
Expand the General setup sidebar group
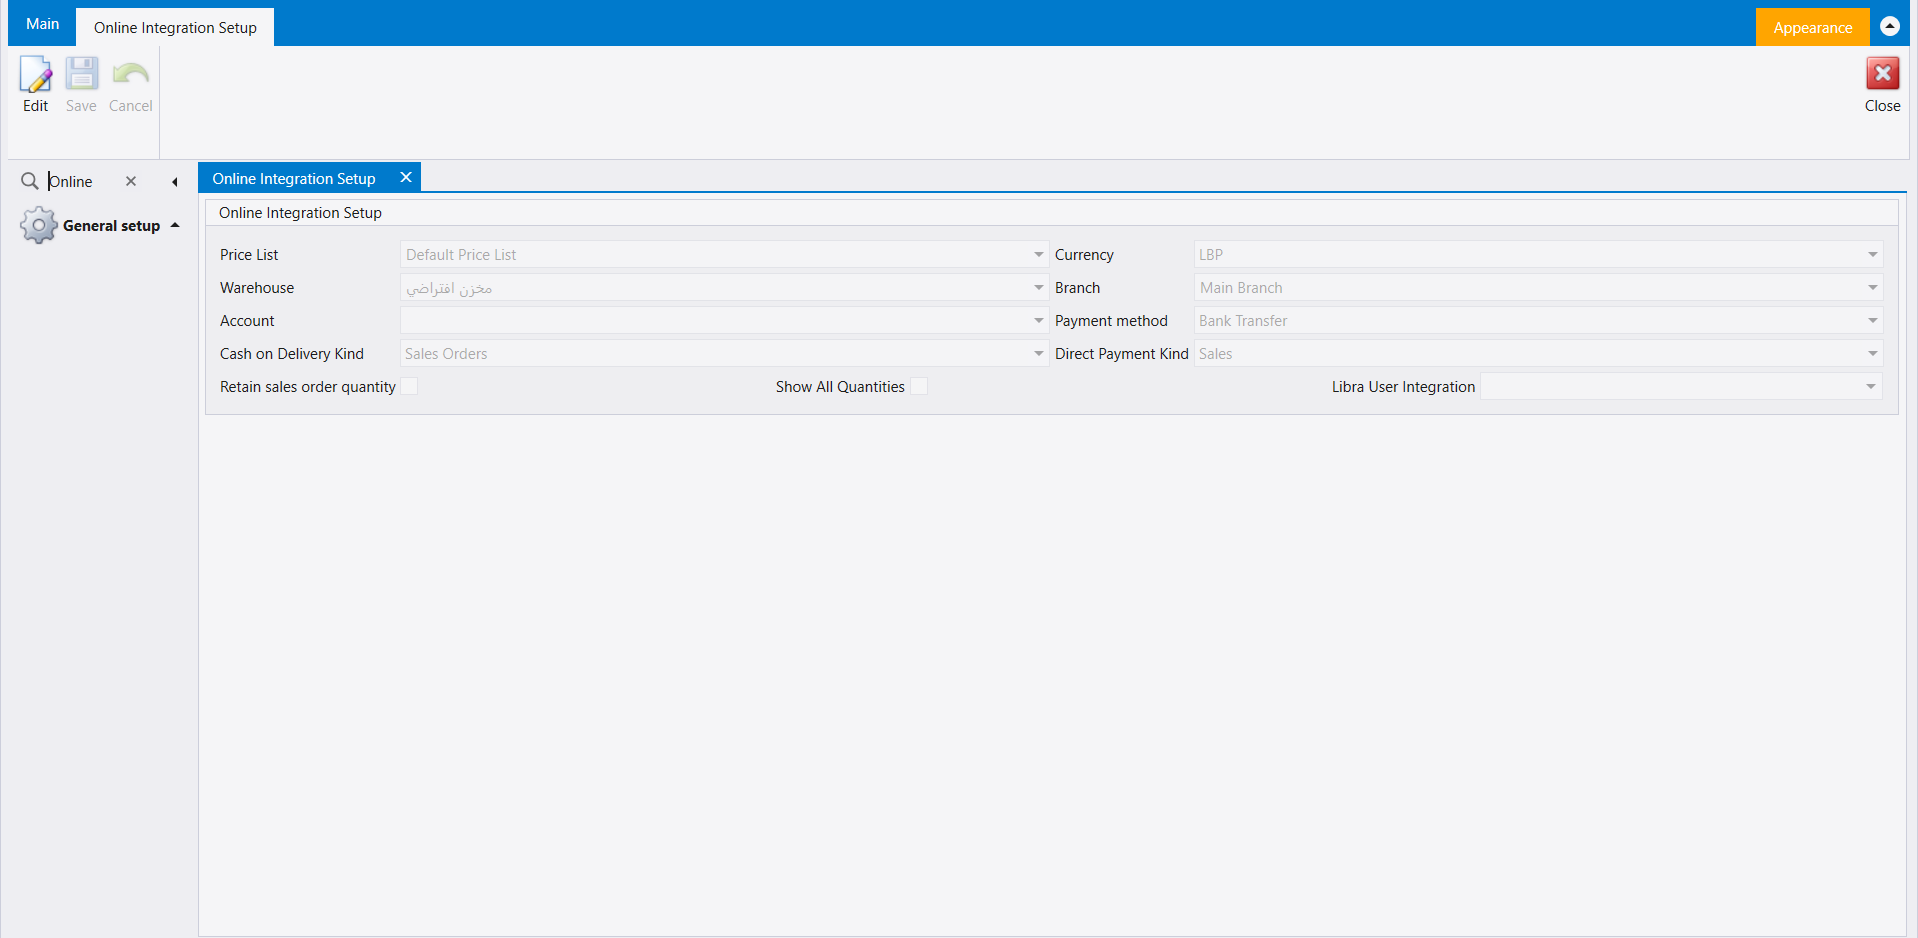175,225
